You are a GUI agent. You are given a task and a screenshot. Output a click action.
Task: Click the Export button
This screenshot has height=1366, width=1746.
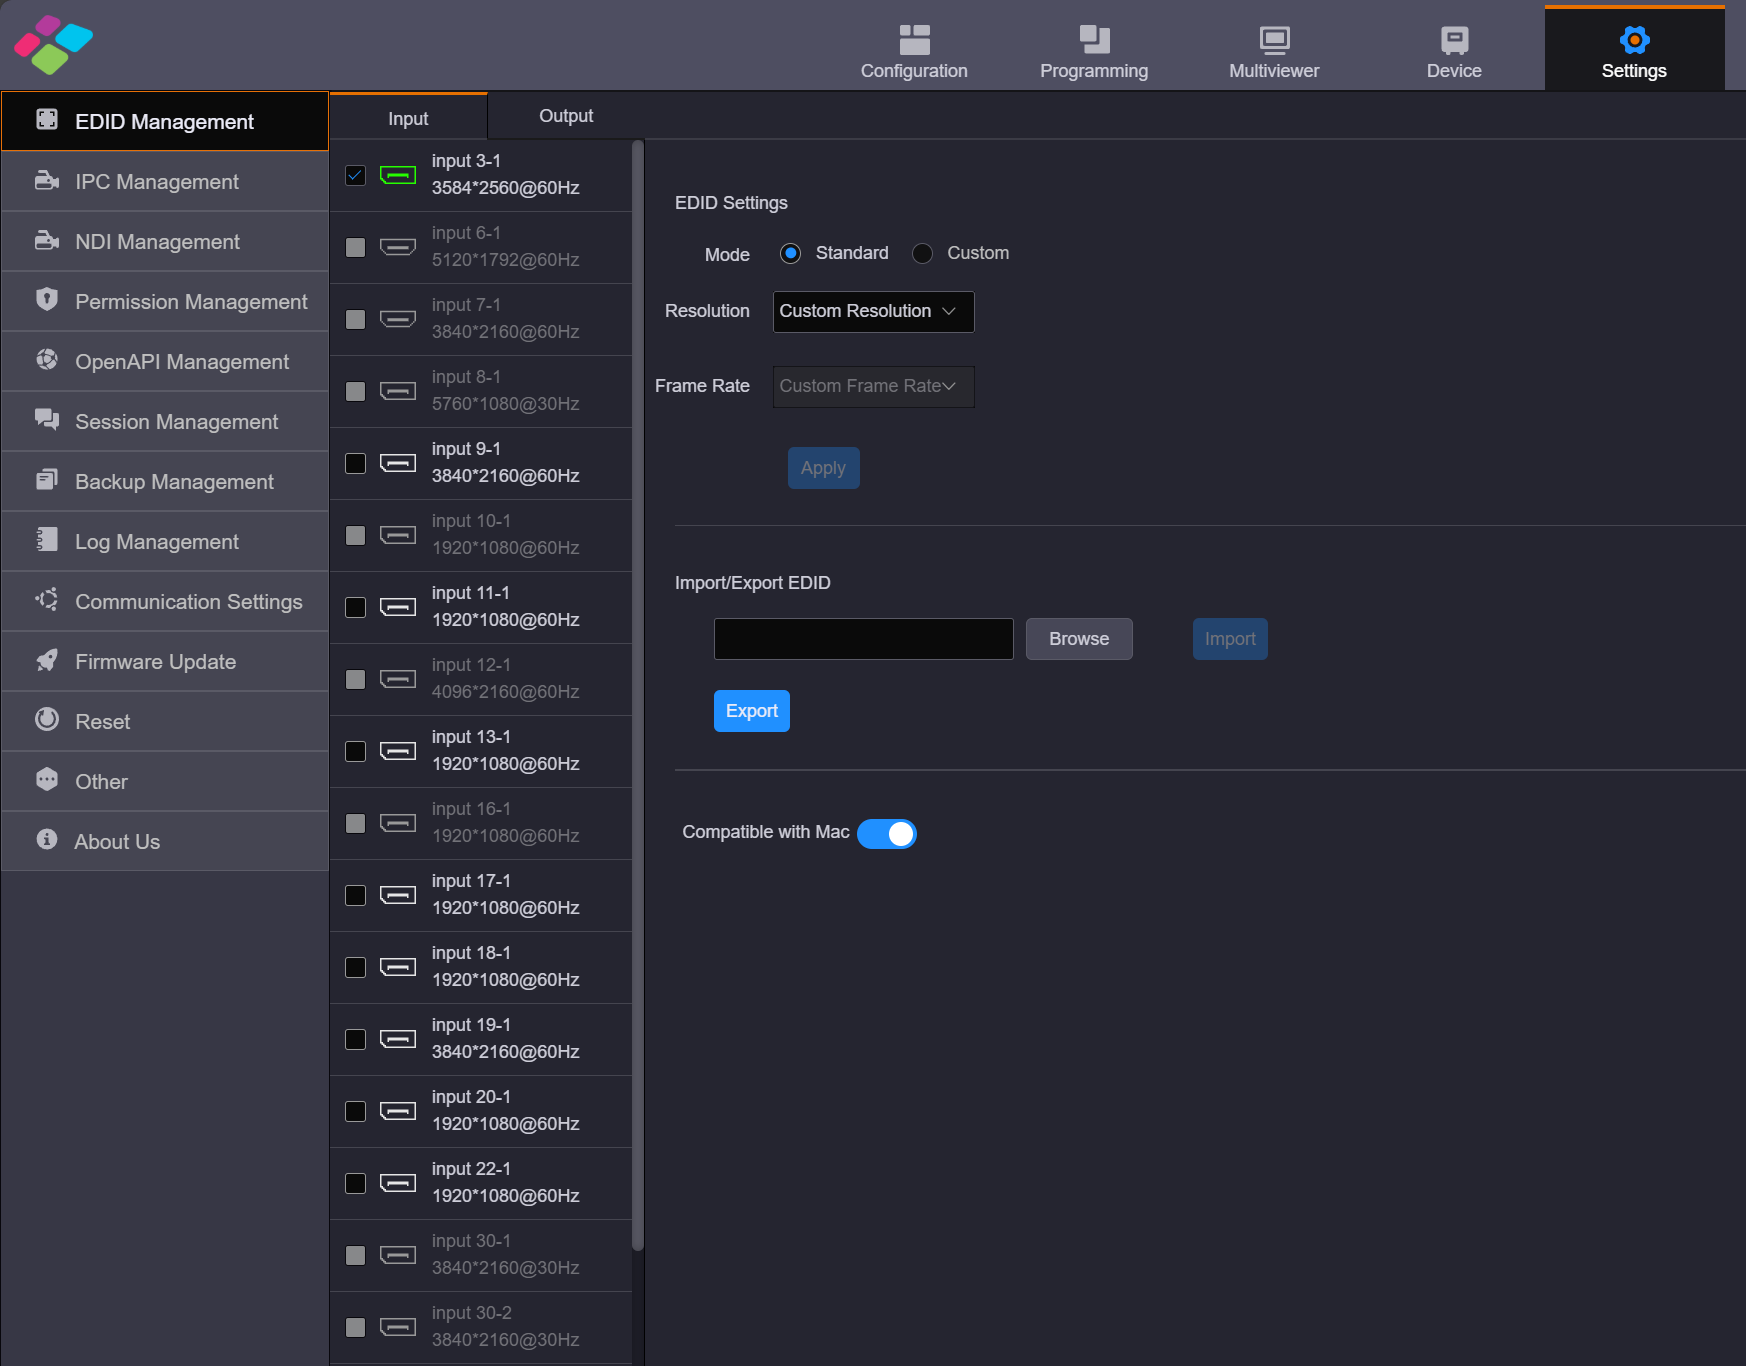tap(751, 710)
